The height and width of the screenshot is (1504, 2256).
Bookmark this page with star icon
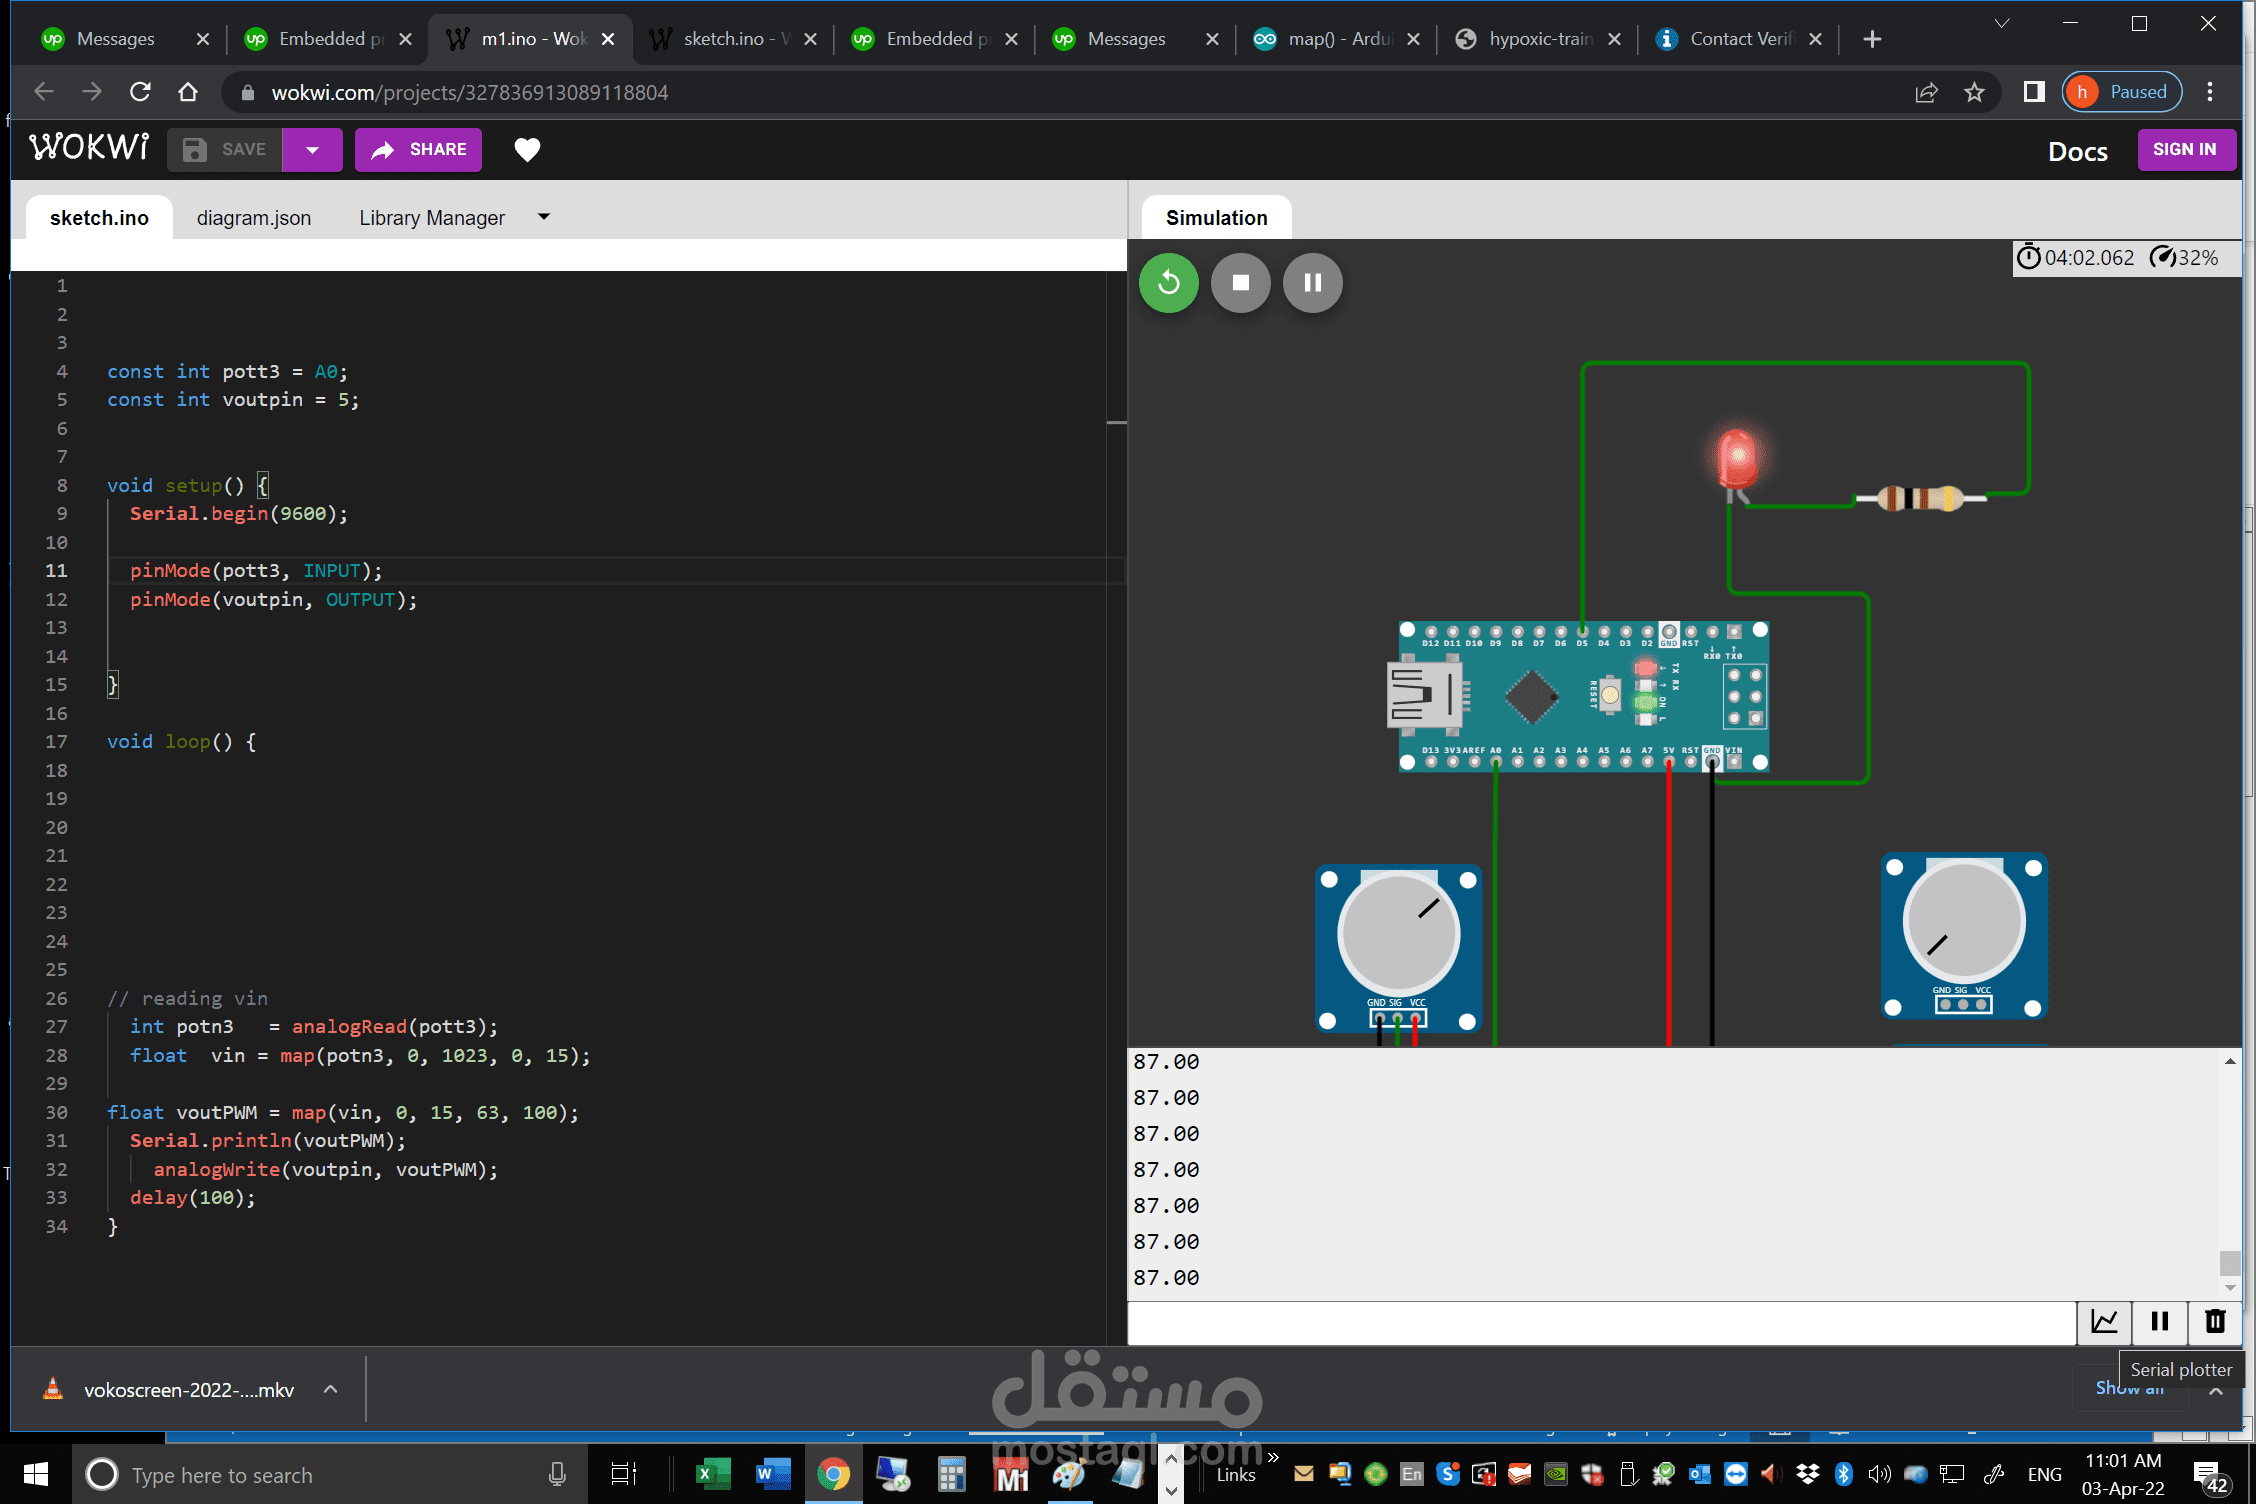click(x=1974, y=93)
